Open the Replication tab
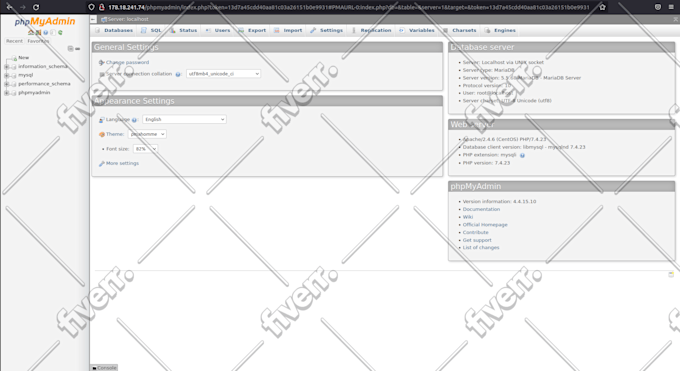This screenshot has height=371, width=680. (371, 30)
